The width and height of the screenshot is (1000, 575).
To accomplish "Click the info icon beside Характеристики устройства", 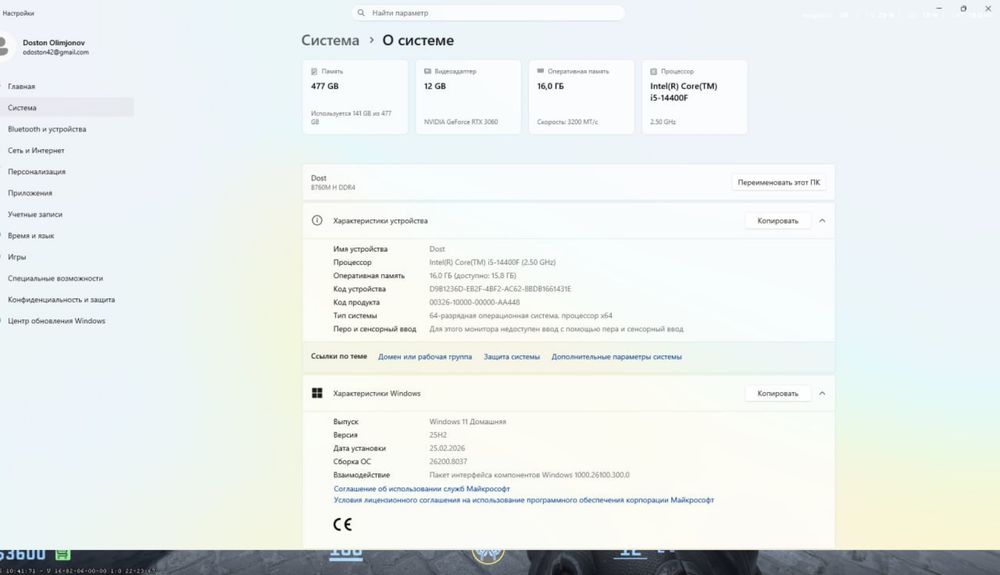I will [317, 221].
